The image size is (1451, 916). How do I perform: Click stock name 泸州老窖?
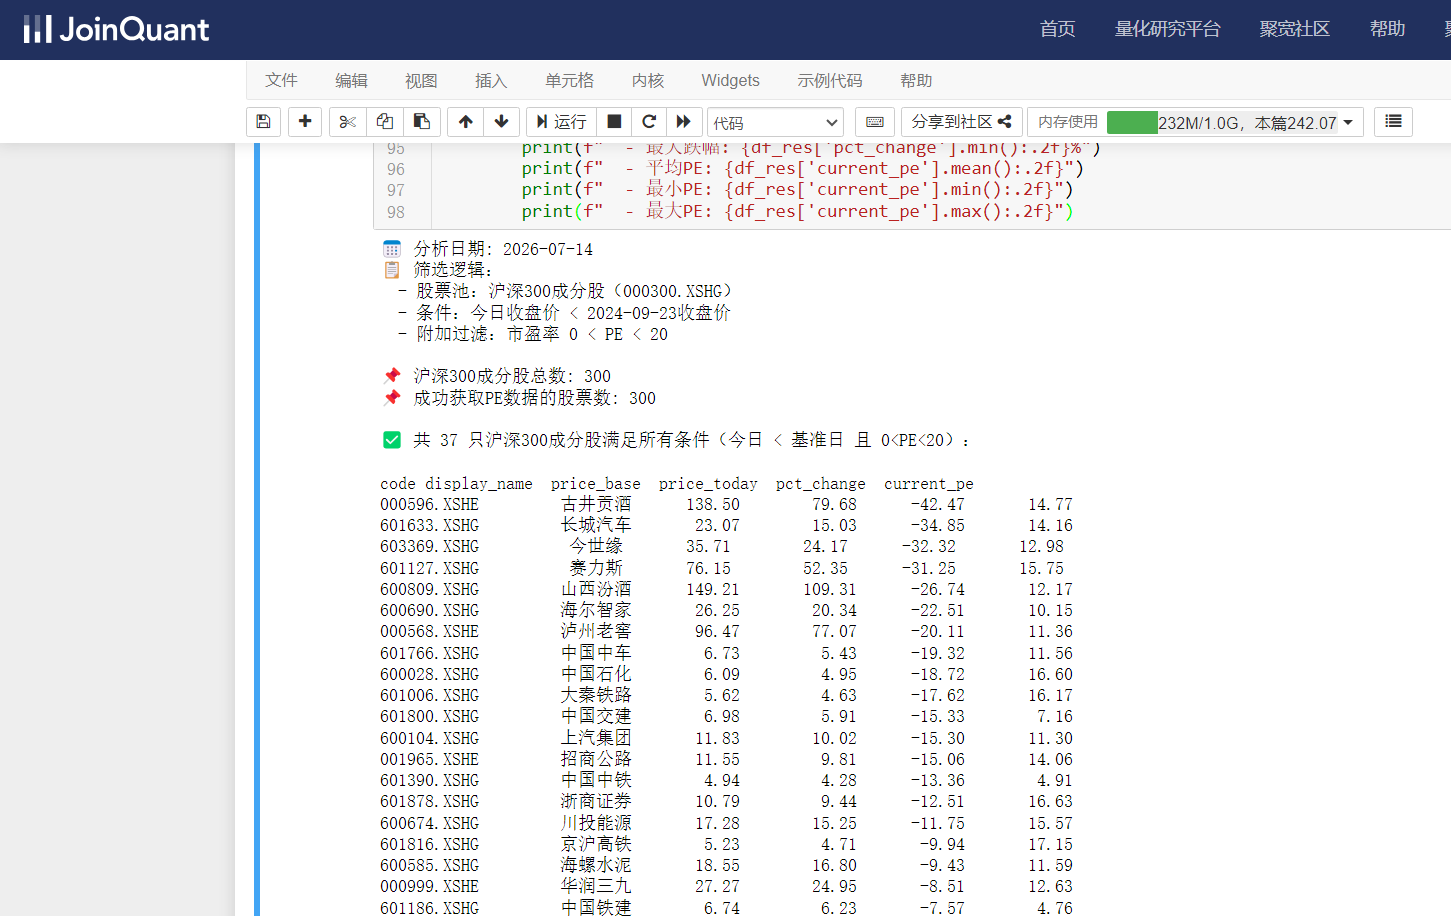(596, 631)
